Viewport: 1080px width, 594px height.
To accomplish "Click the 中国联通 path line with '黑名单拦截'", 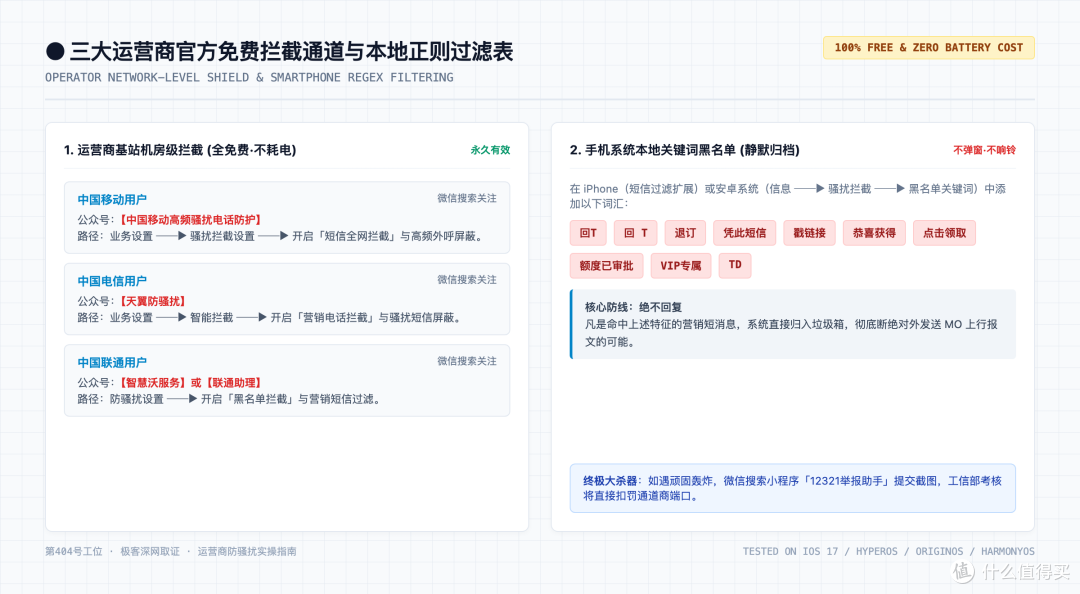I will [230, 399].
